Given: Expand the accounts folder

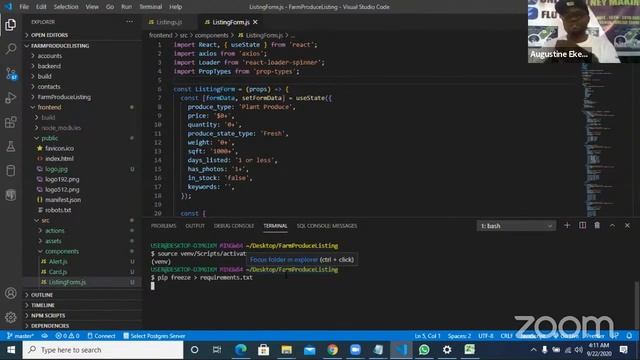Looking at the screenshot, I should click(x=49, y=56).
